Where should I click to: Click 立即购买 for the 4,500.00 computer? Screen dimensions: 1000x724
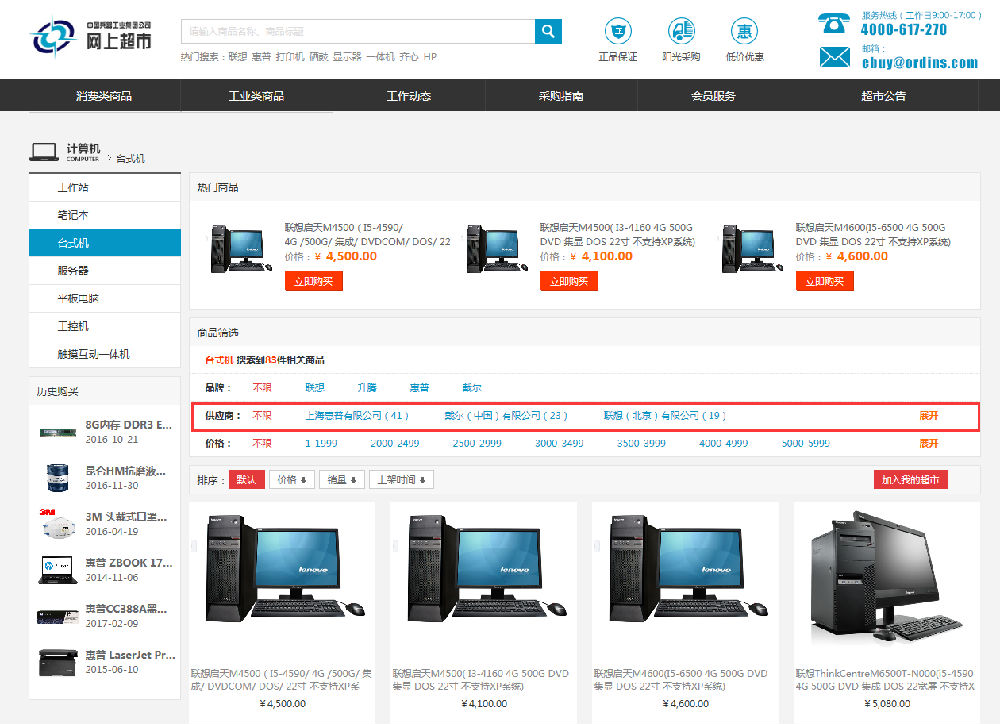point(314,281)
